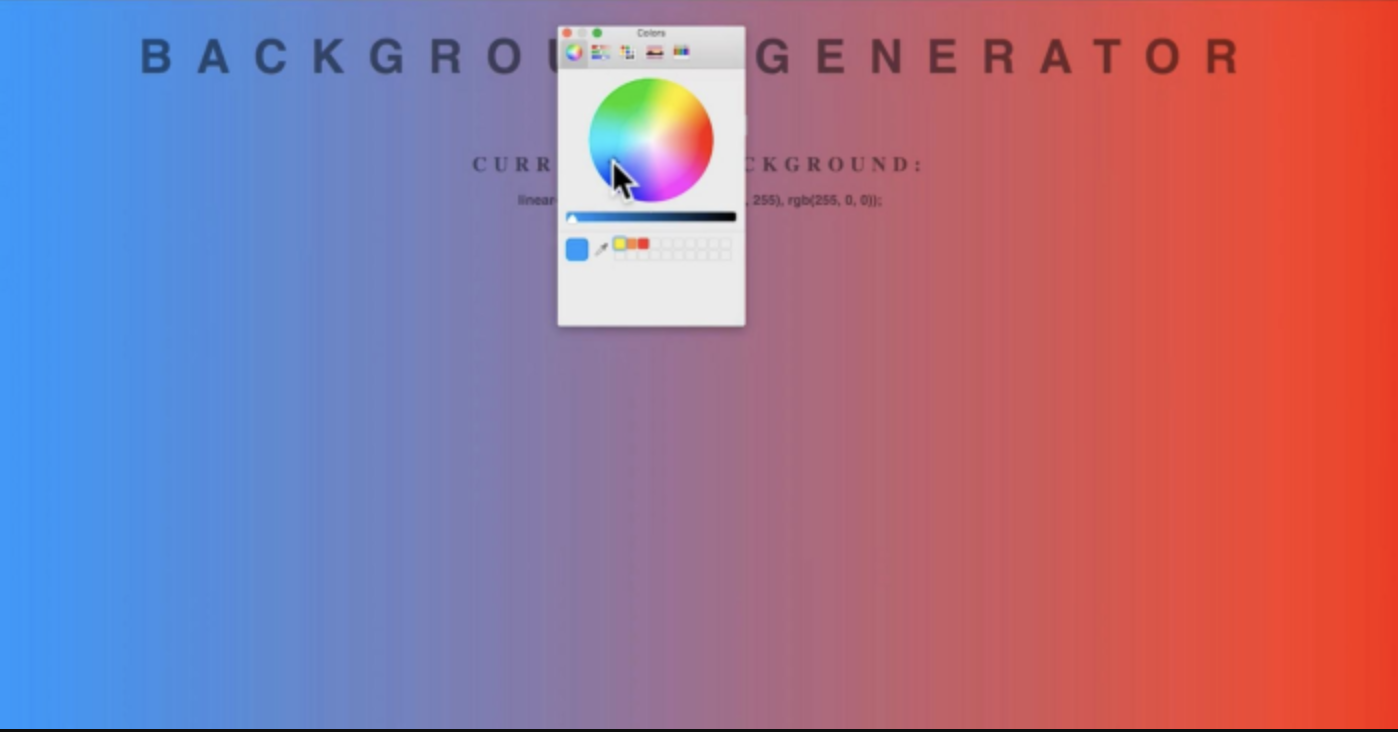Switch to the Image Palettes tab
The height and width of the screenshot is (732, 1398).
click(x=654, y=52)
